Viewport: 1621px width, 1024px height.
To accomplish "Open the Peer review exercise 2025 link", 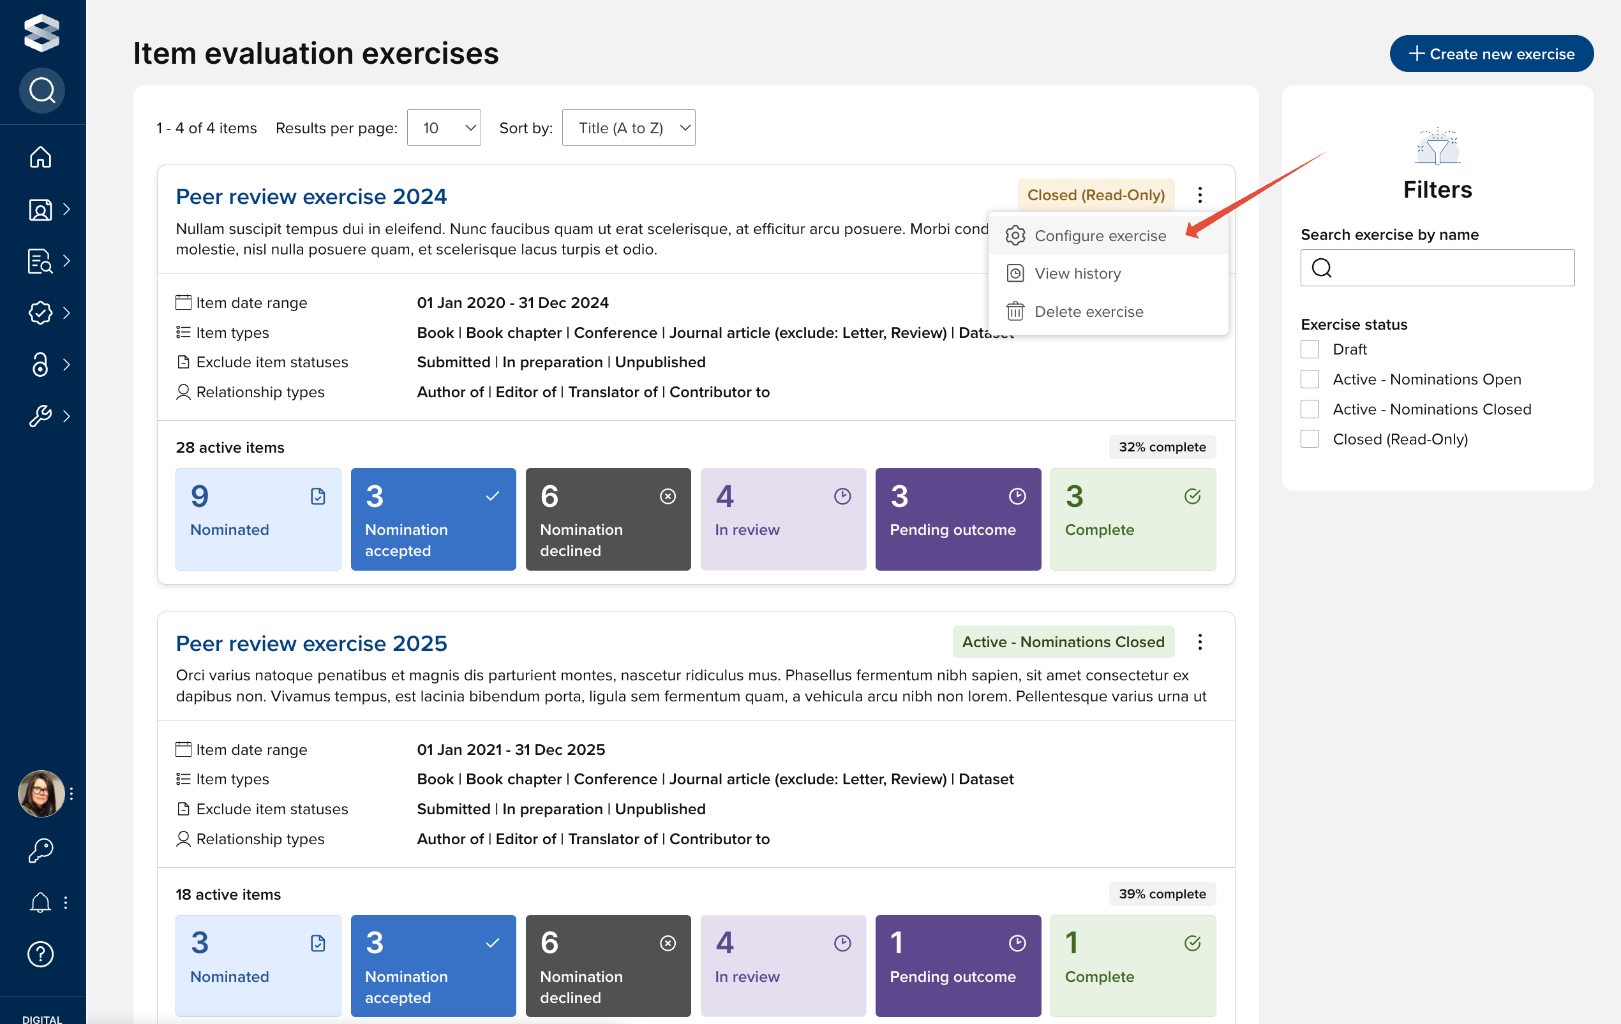I will [x=312, y=644].
